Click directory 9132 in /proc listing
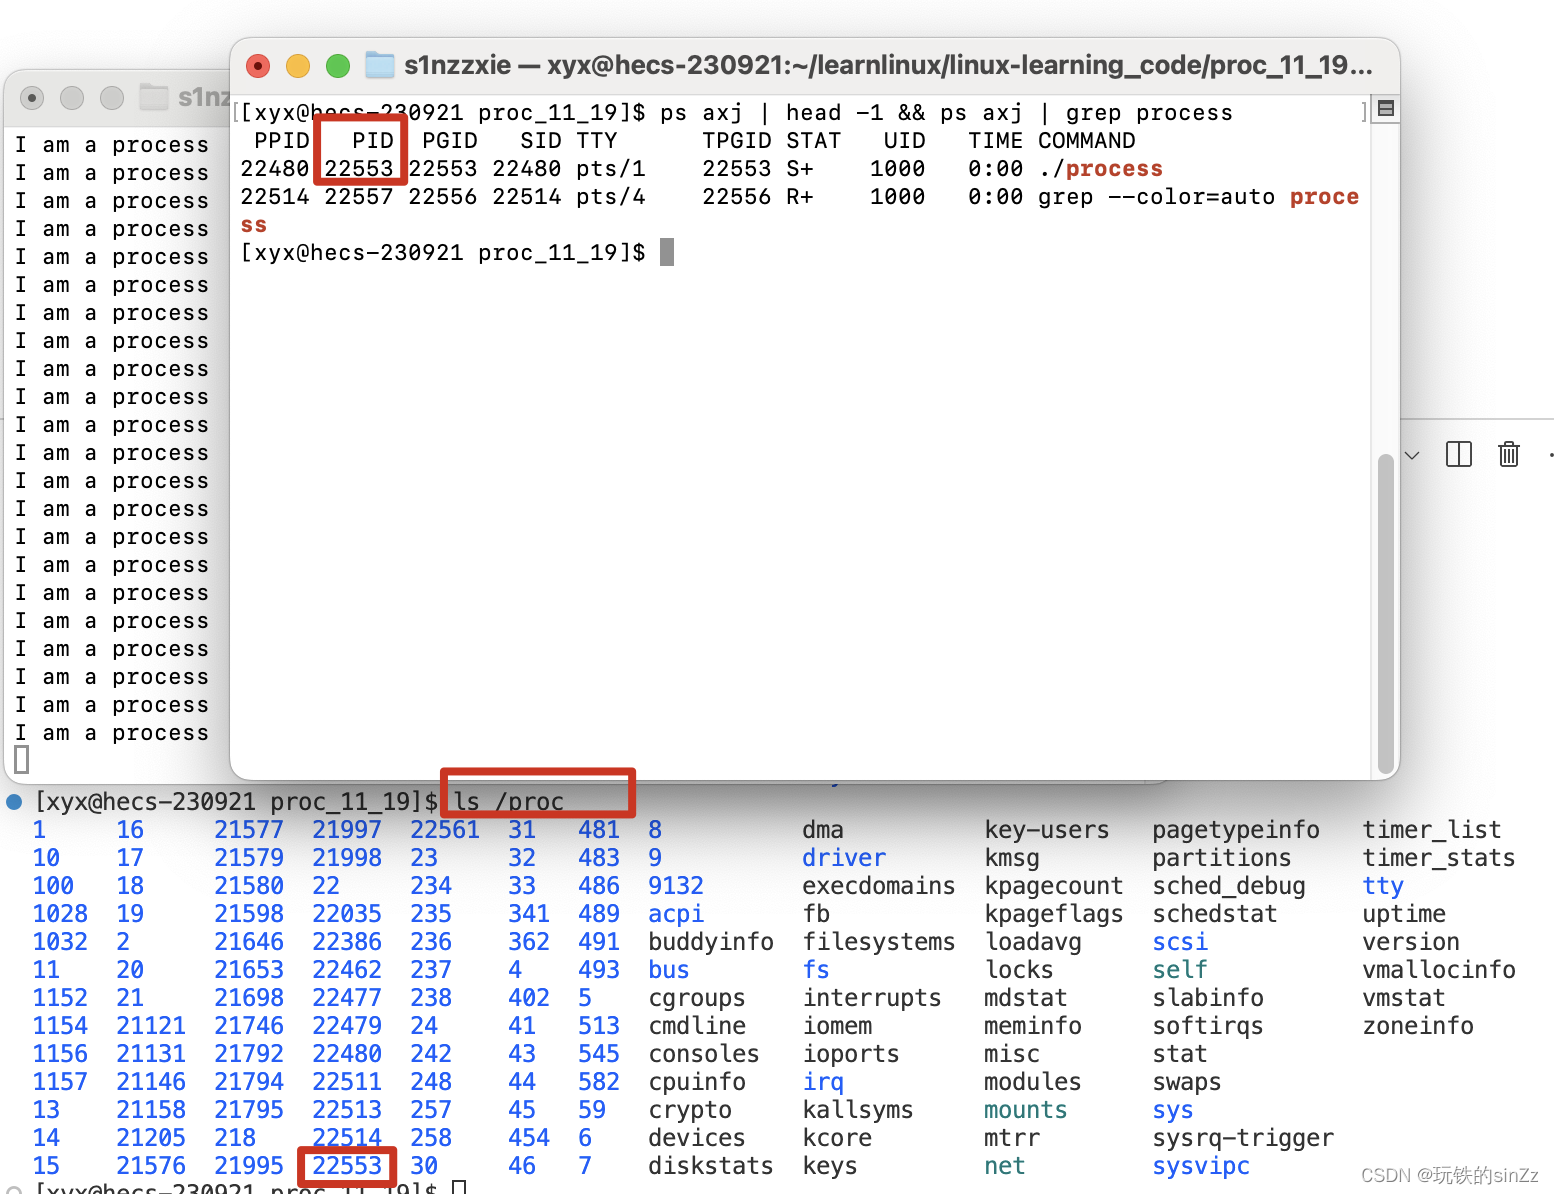Image resolution: width=1554 pixels, height=1194 pixels. click(676, 886)
